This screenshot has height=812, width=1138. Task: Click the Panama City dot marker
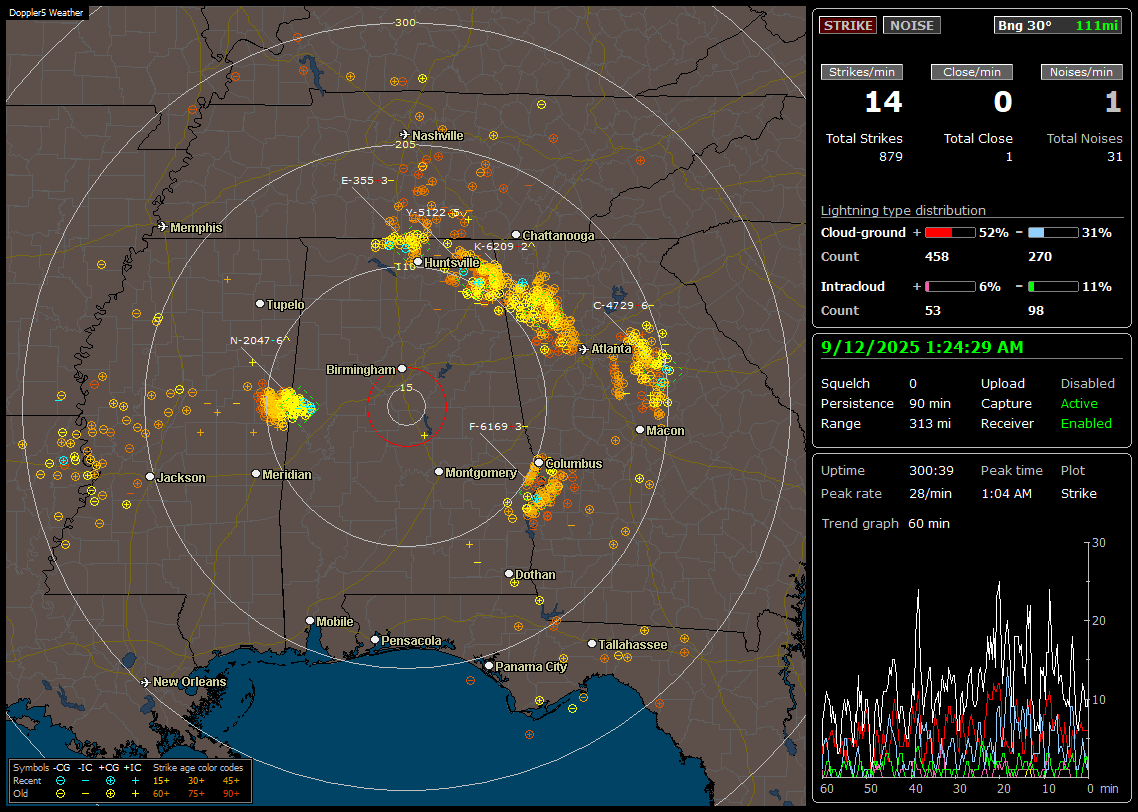(488, 665)
